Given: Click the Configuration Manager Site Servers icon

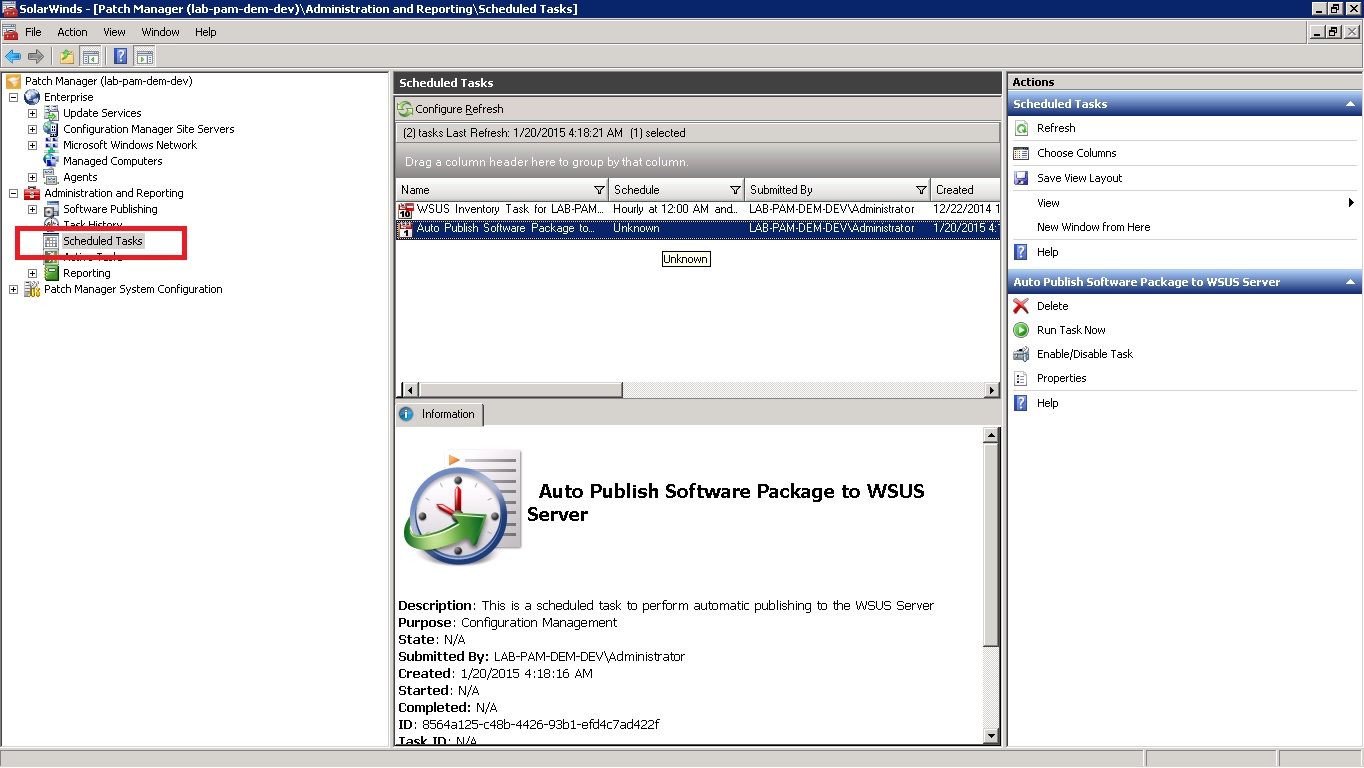Looking at the screenshot, I should click(x=51, y=129).
